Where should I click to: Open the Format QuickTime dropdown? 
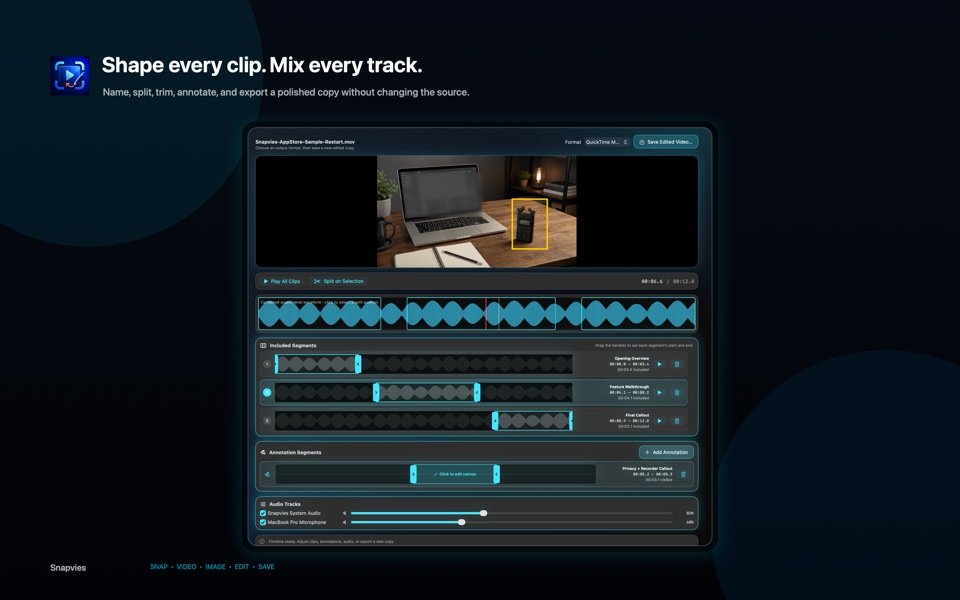606,142
